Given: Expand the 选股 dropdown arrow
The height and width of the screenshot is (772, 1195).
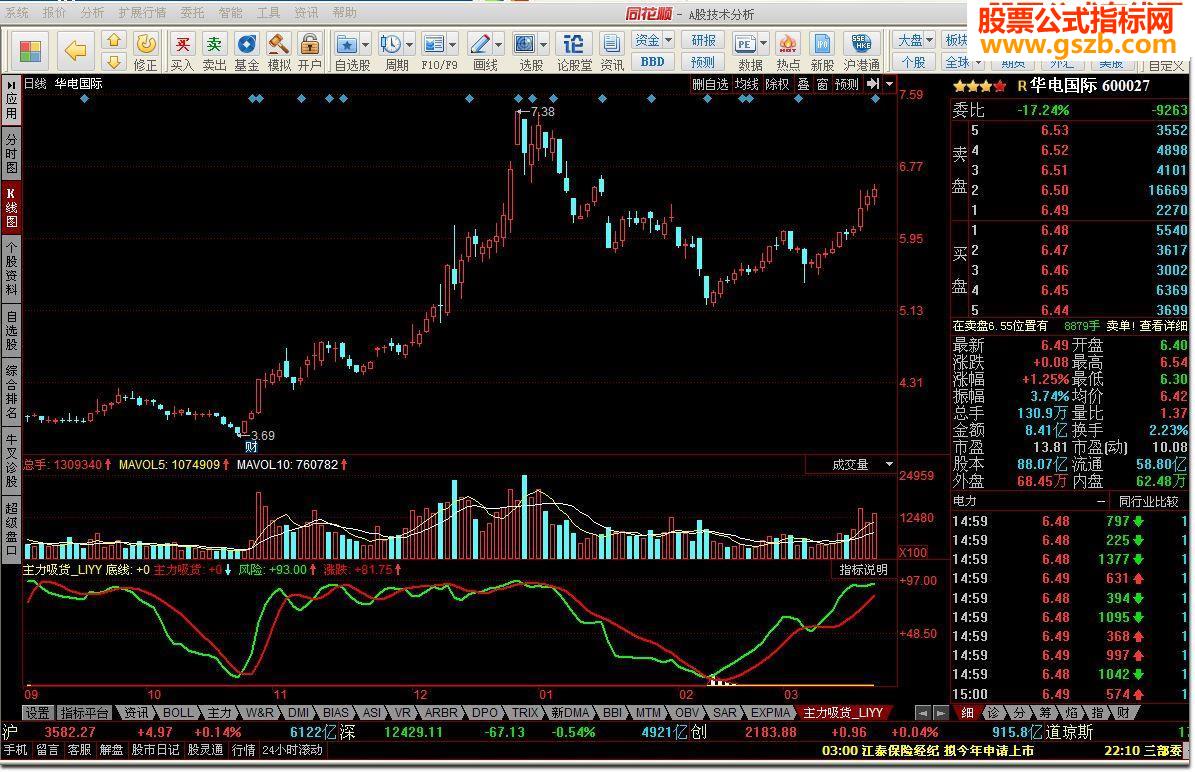Looking at the screenshot, I should [544, 43].
